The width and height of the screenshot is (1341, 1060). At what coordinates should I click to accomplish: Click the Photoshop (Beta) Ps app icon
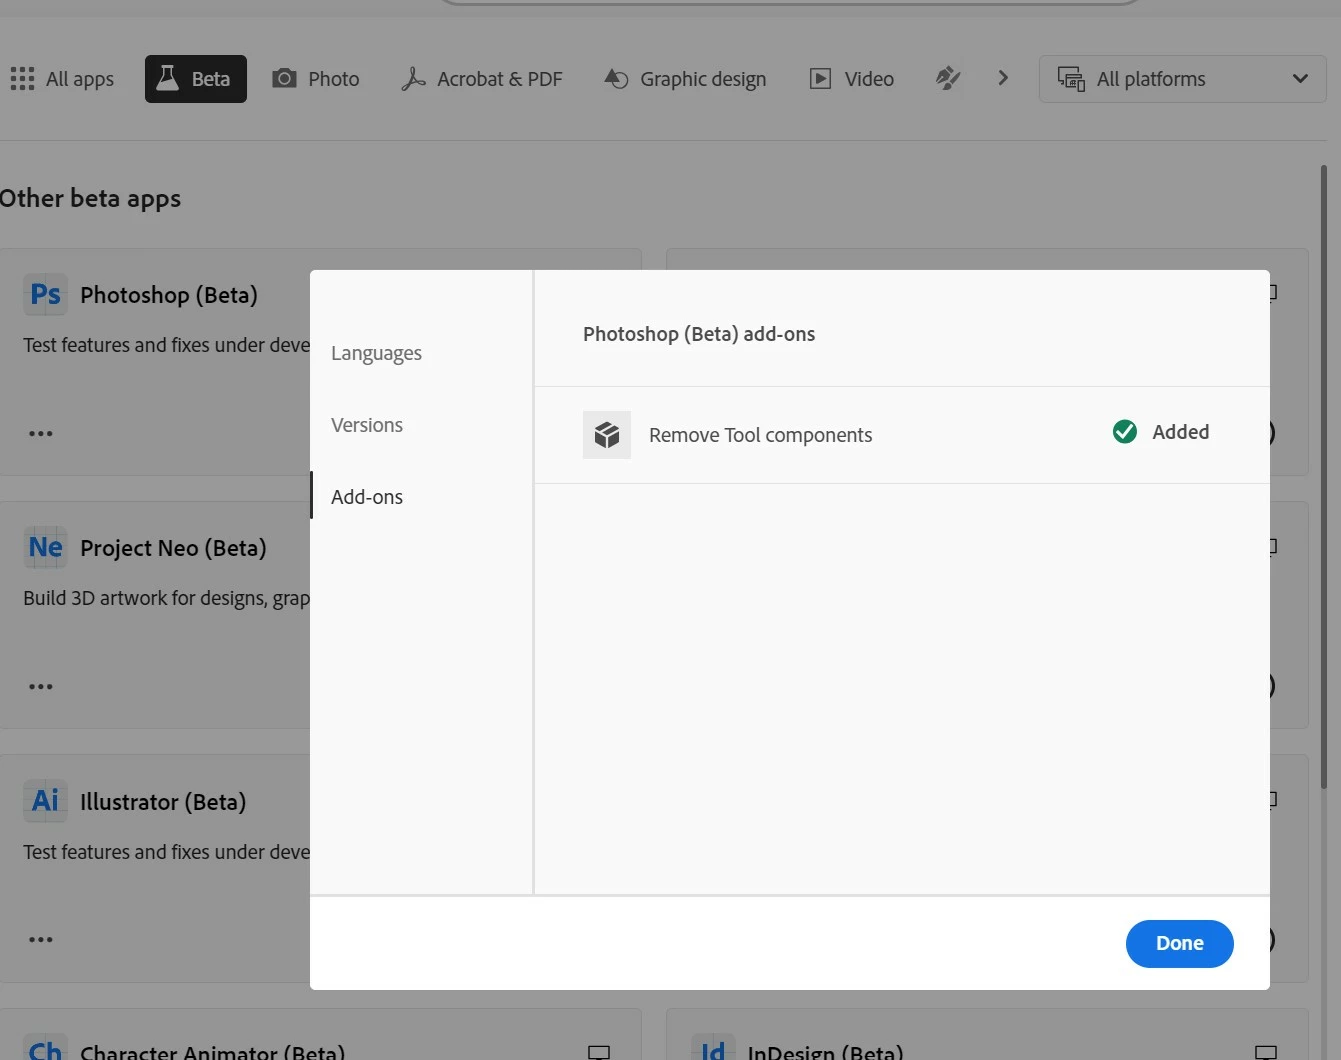46,295
